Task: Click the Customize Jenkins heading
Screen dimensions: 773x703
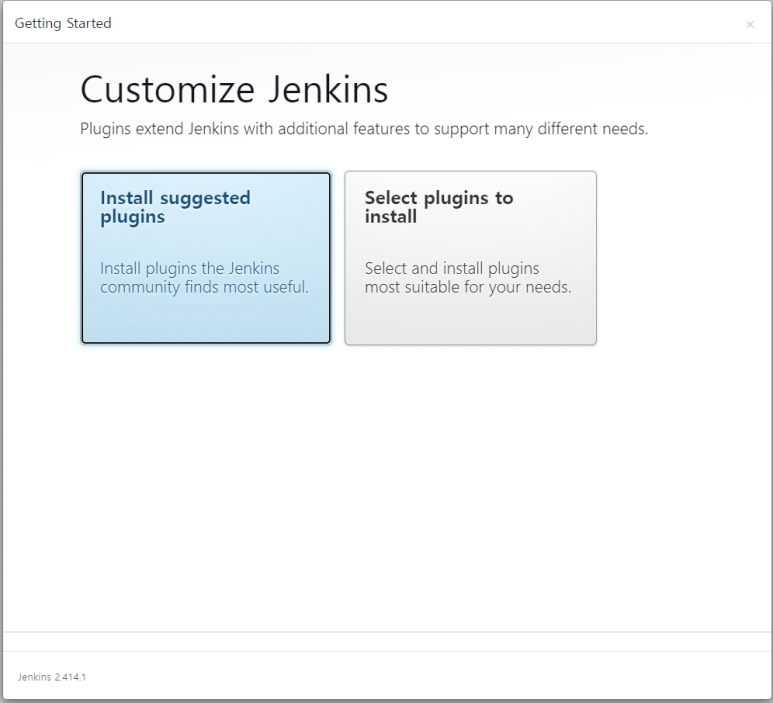Action: tap(234, 90)
